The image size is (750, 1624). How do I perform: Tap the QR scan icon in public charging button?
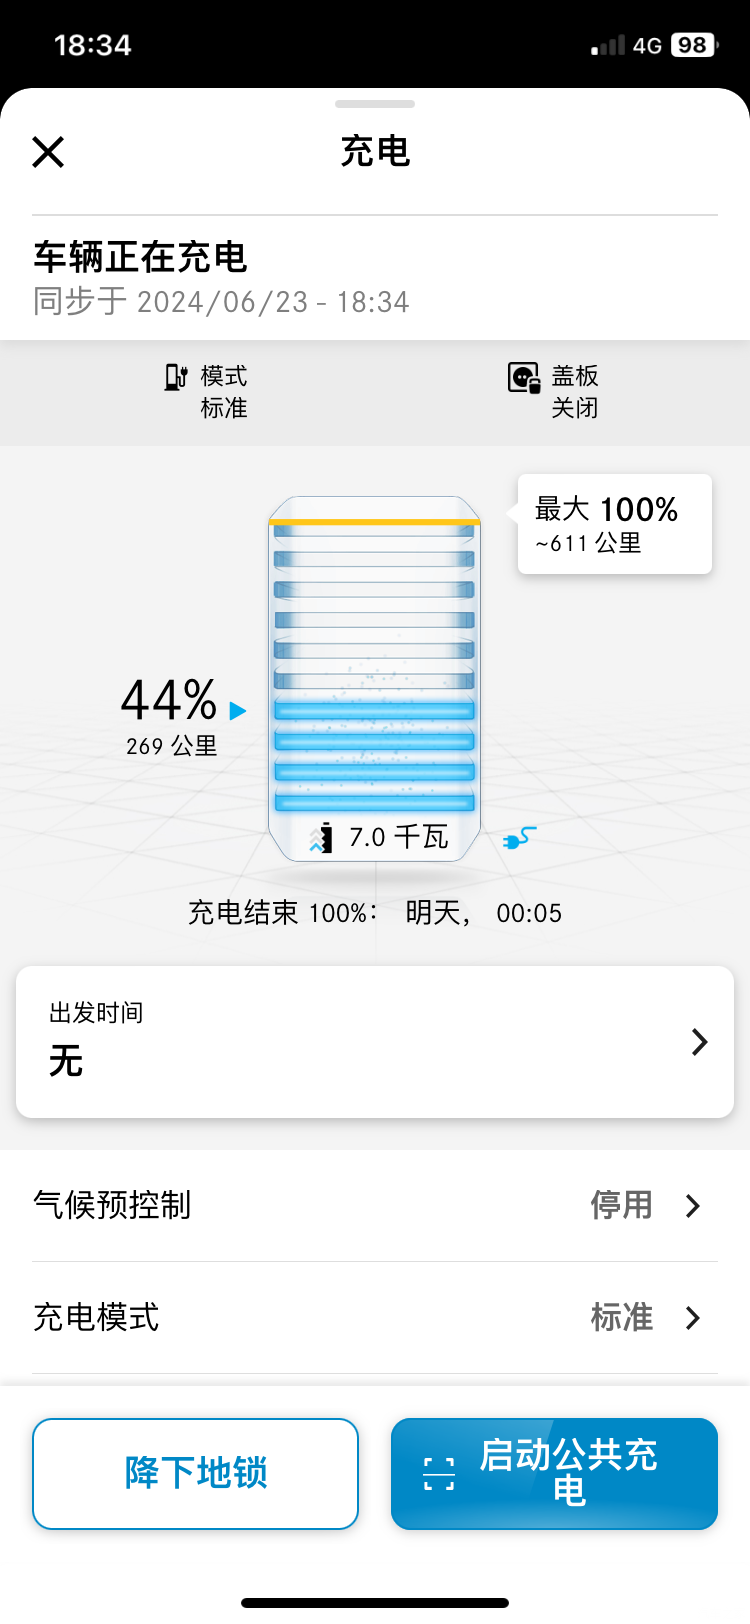pyautogui.click(x=439, y=1474)
